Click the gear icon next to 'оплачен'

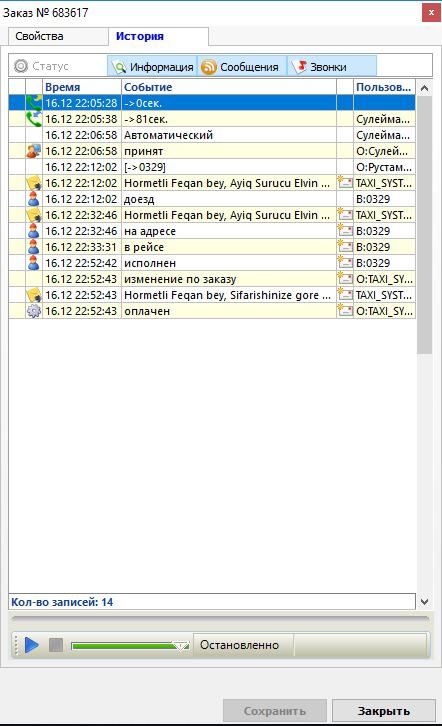point(34,311)
